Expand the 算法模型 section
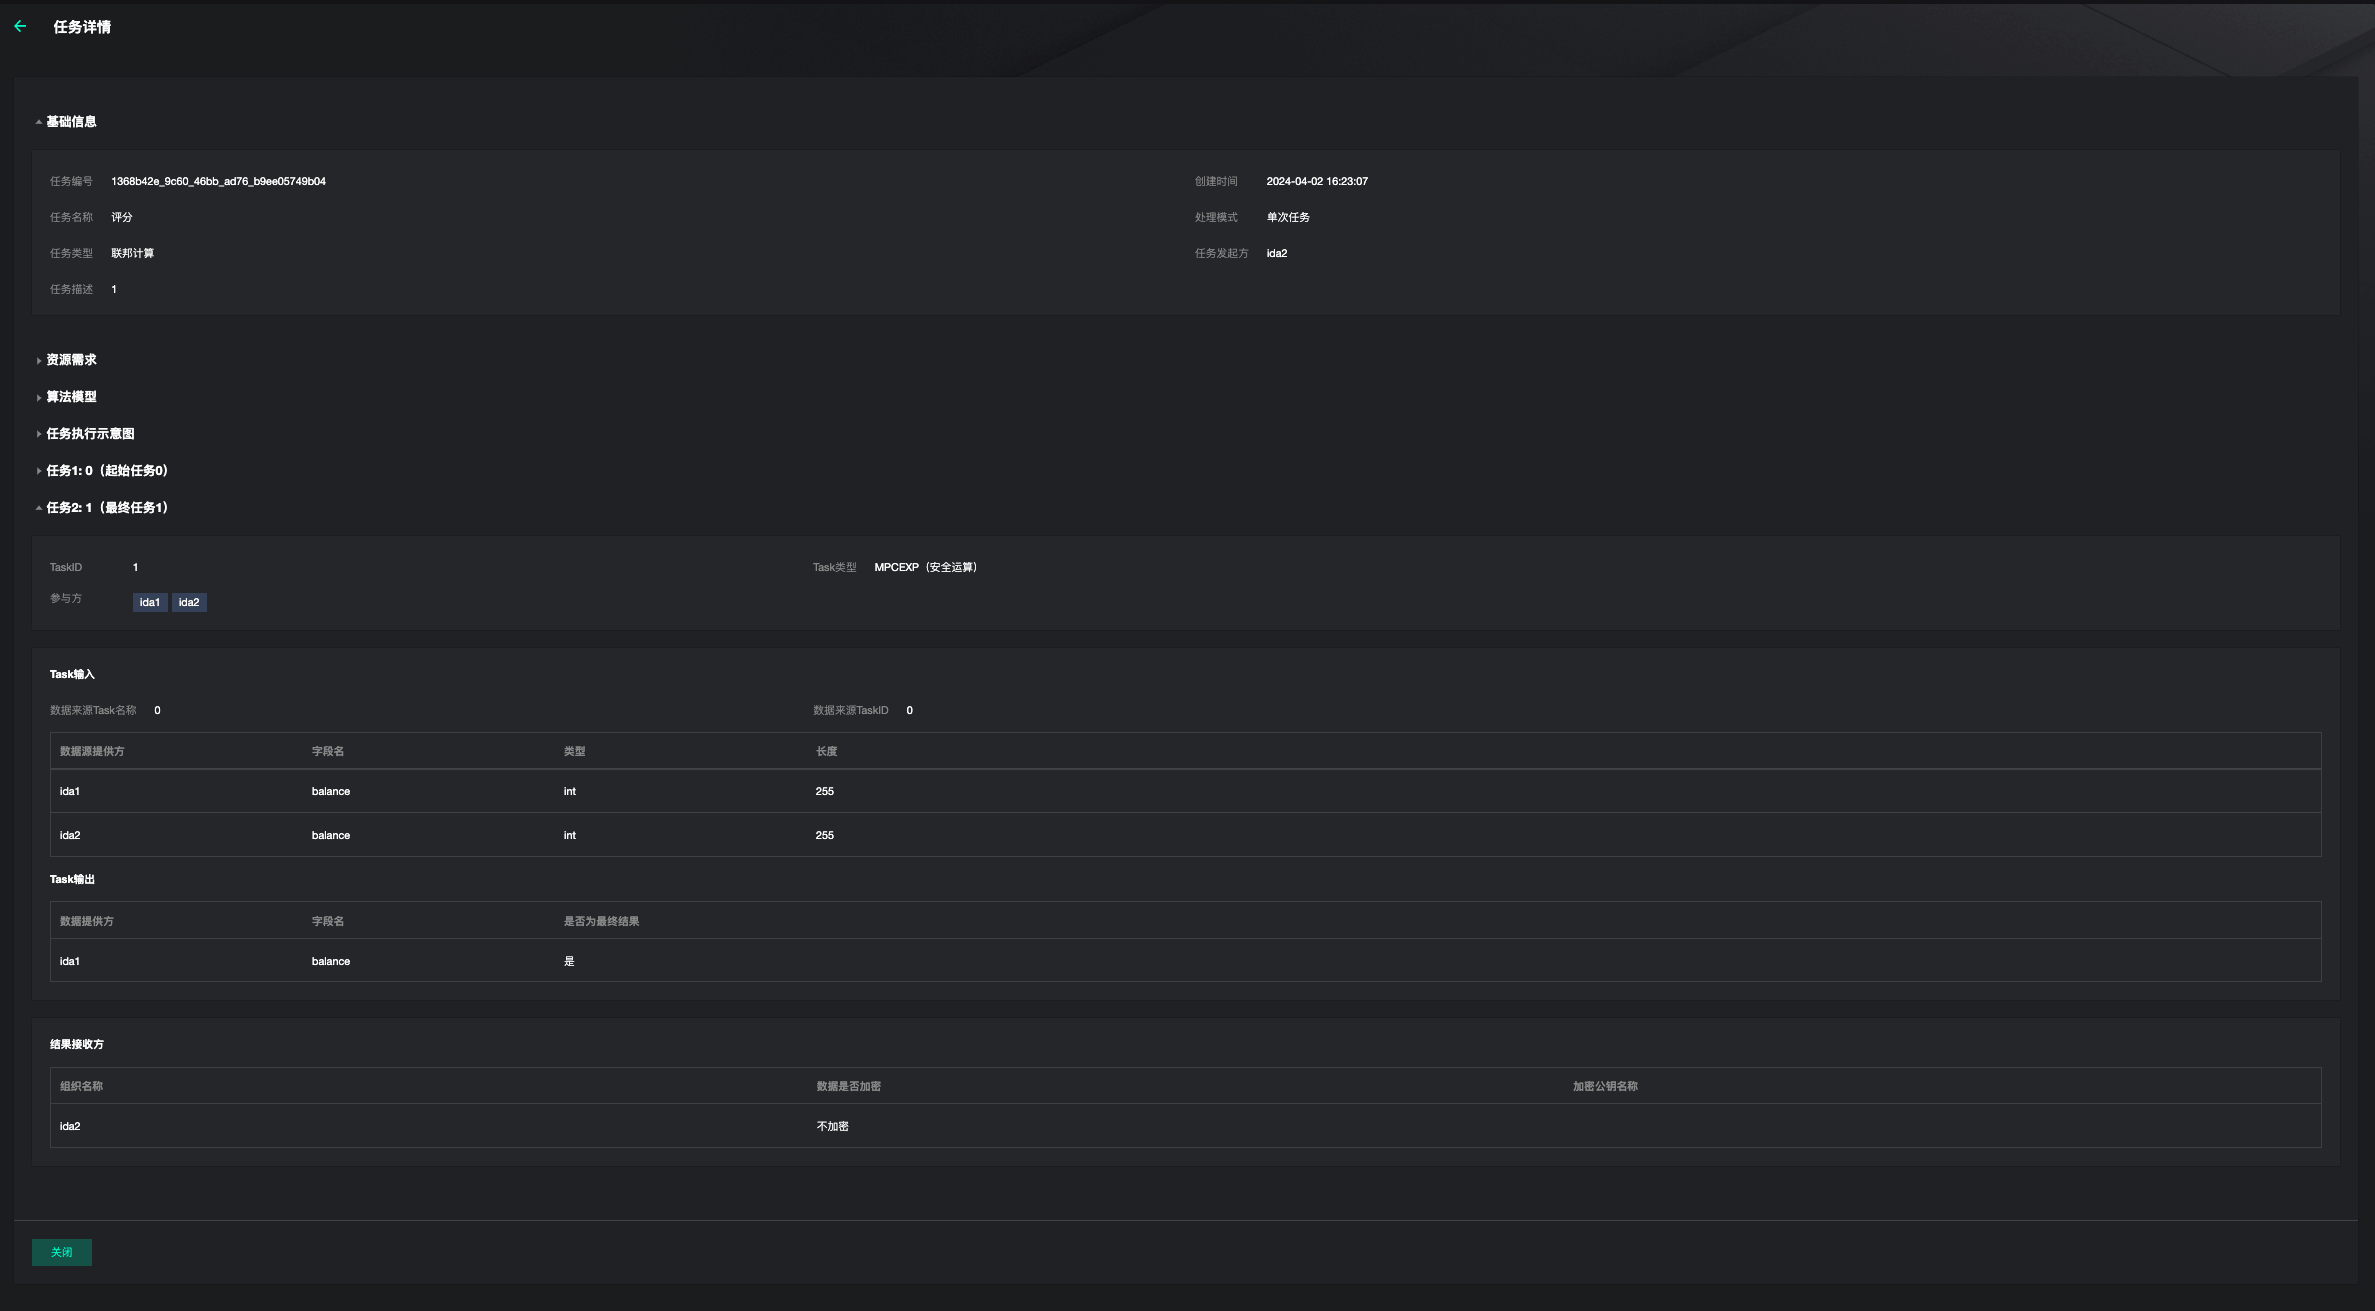The image size is (2375, 1311). tap(70, 397)
